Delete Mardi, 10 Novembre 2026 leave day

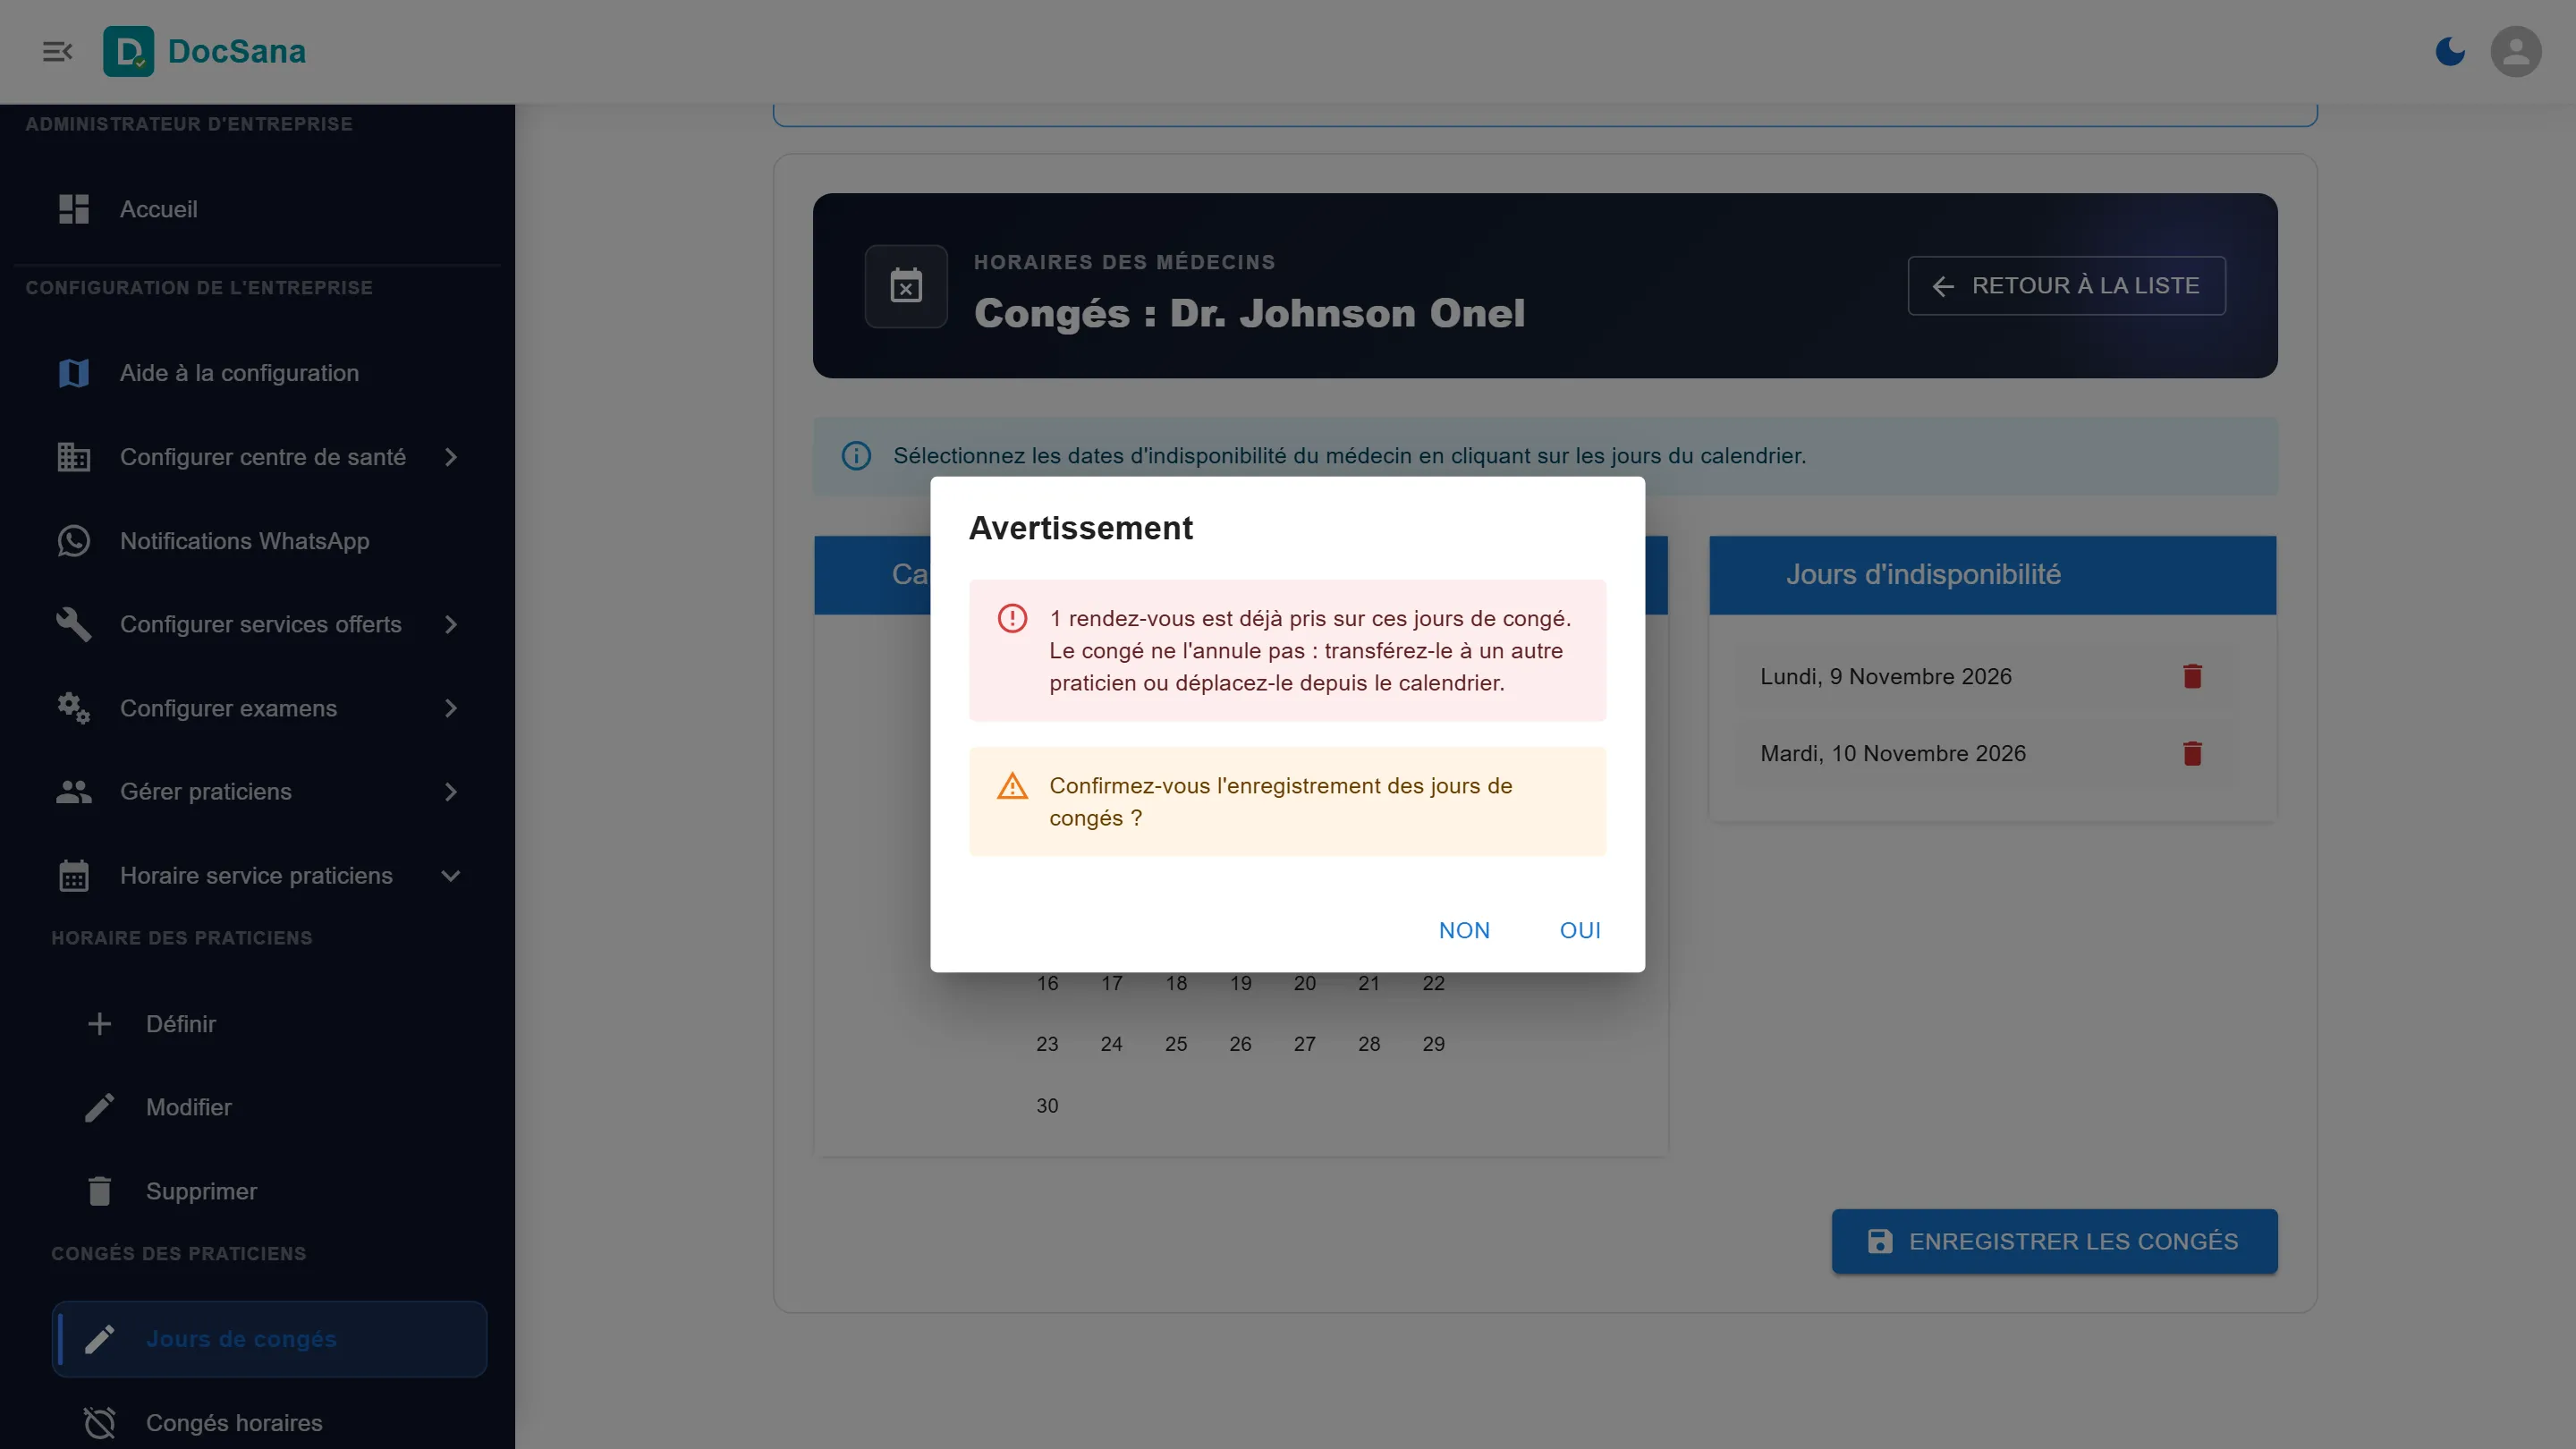[2192, 753]
